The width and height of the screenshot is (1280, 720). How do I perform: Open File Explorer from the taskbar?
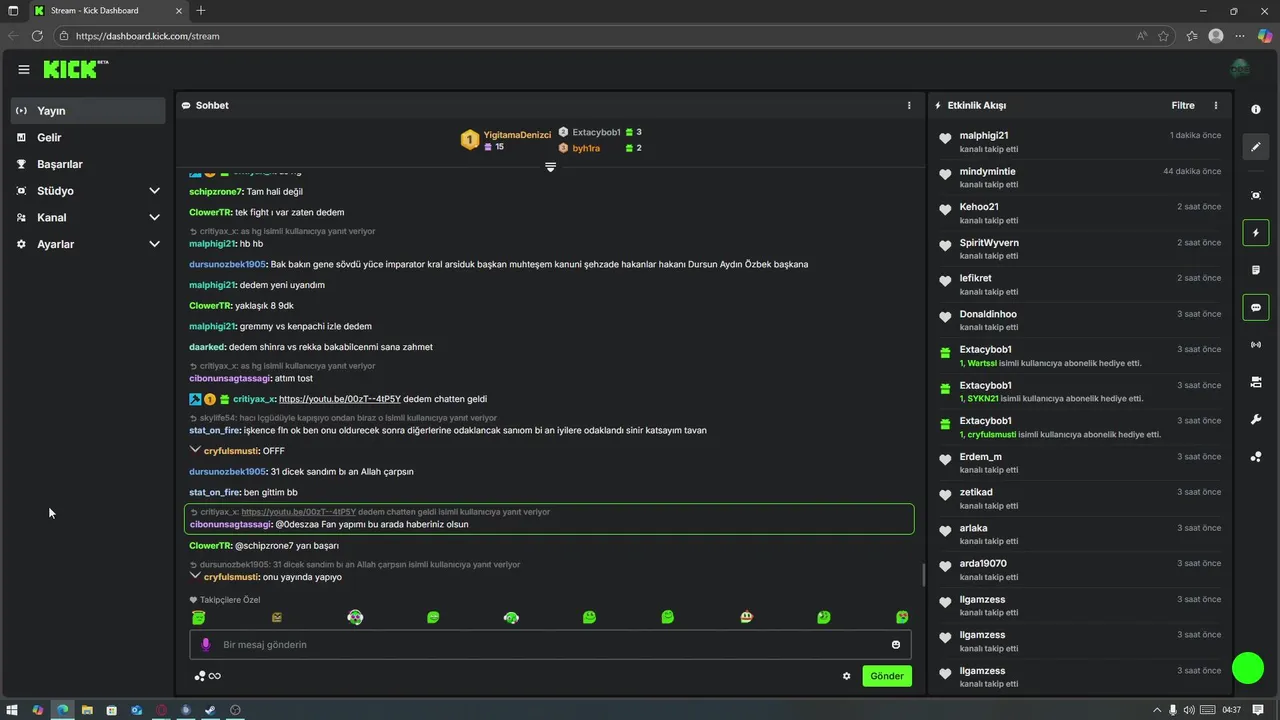point(87,710)
